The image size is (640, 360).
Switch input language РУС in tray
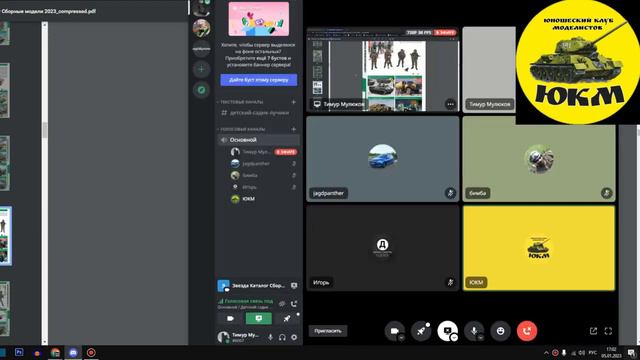click(x=593, y=353)
